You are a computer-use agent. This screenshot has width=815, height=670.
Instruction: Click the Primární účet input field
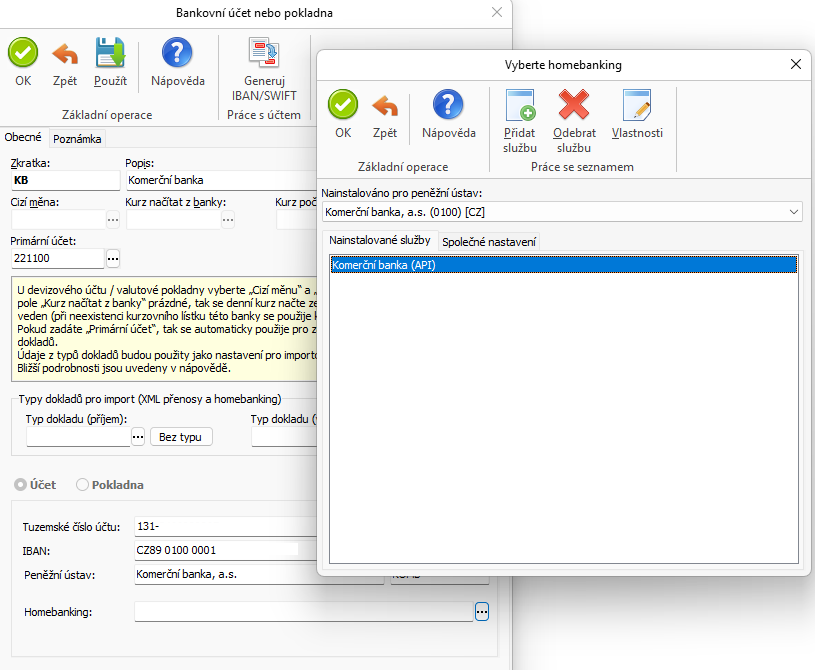[x=58, y=258]
